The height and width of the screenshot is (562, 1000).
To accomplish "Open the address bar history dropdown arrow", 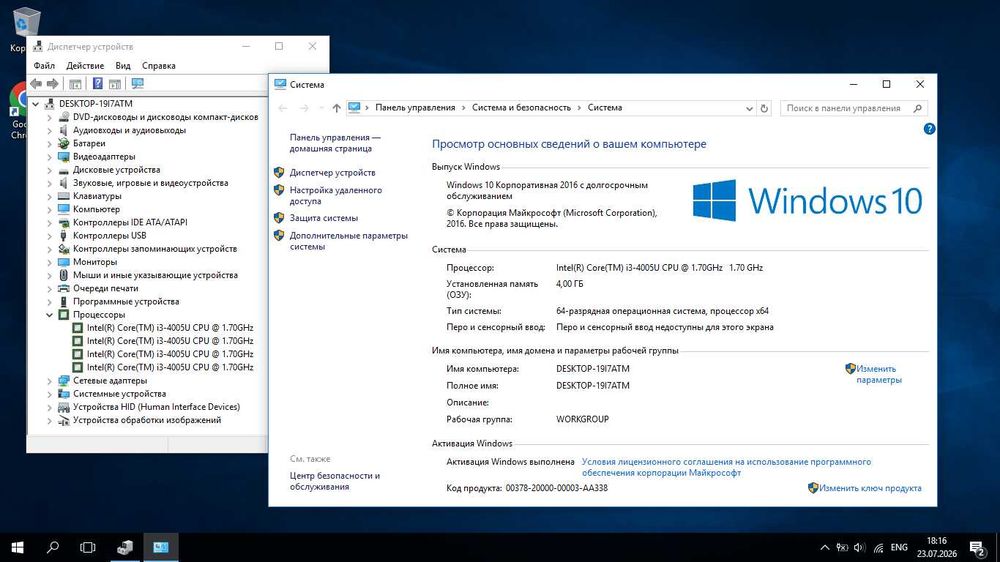I will [749, 108].
